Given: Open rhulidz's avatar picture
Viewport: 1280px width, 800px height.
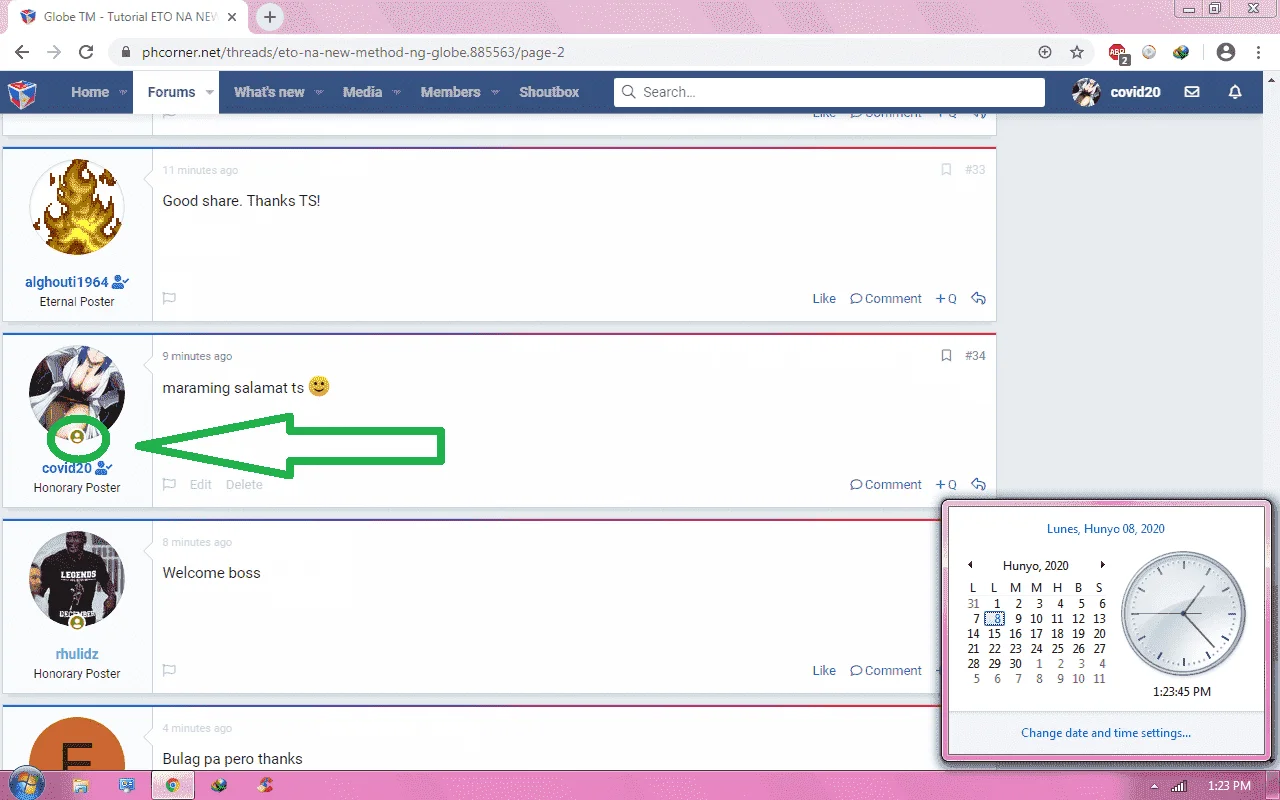Looking at the screenshot, I should [77, 579].
